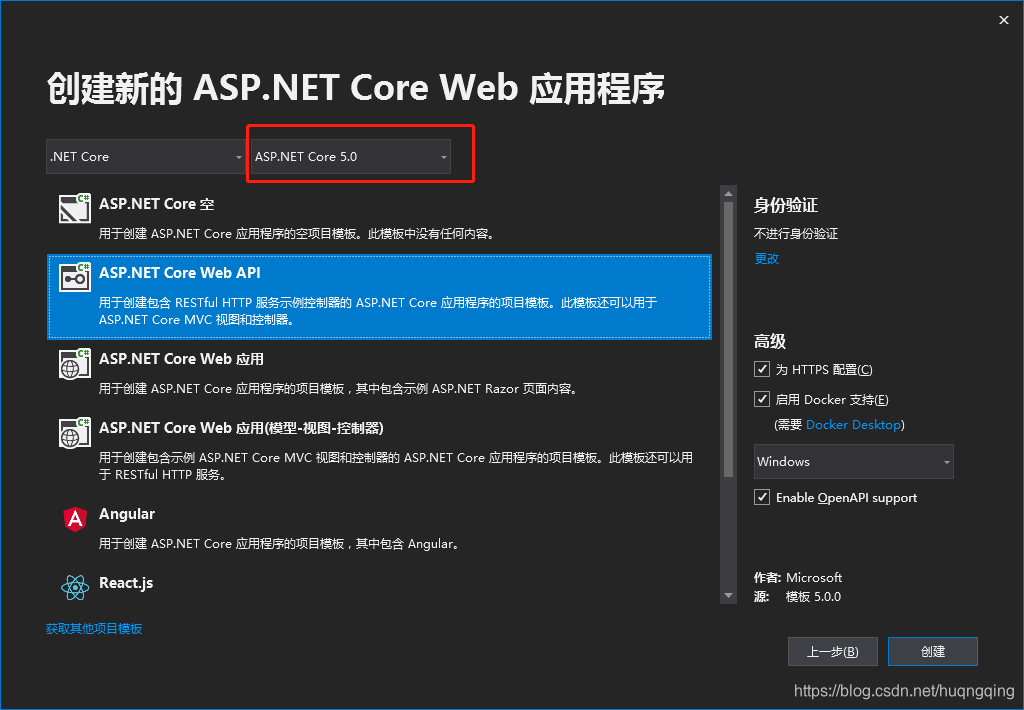Viewport: 1024px width, 710px height.
Task: Click the 更改 authentication link
Action: point(767,259)
